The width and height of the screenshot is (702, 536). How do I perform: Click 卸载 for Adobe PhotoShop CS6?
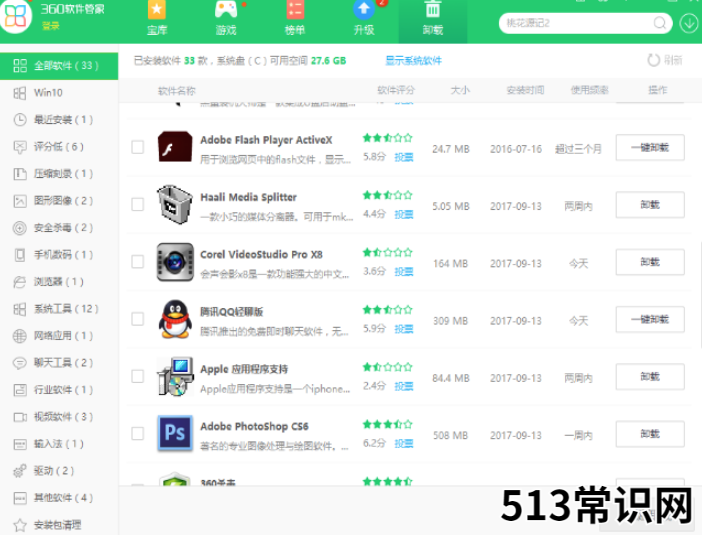[650, 434]
